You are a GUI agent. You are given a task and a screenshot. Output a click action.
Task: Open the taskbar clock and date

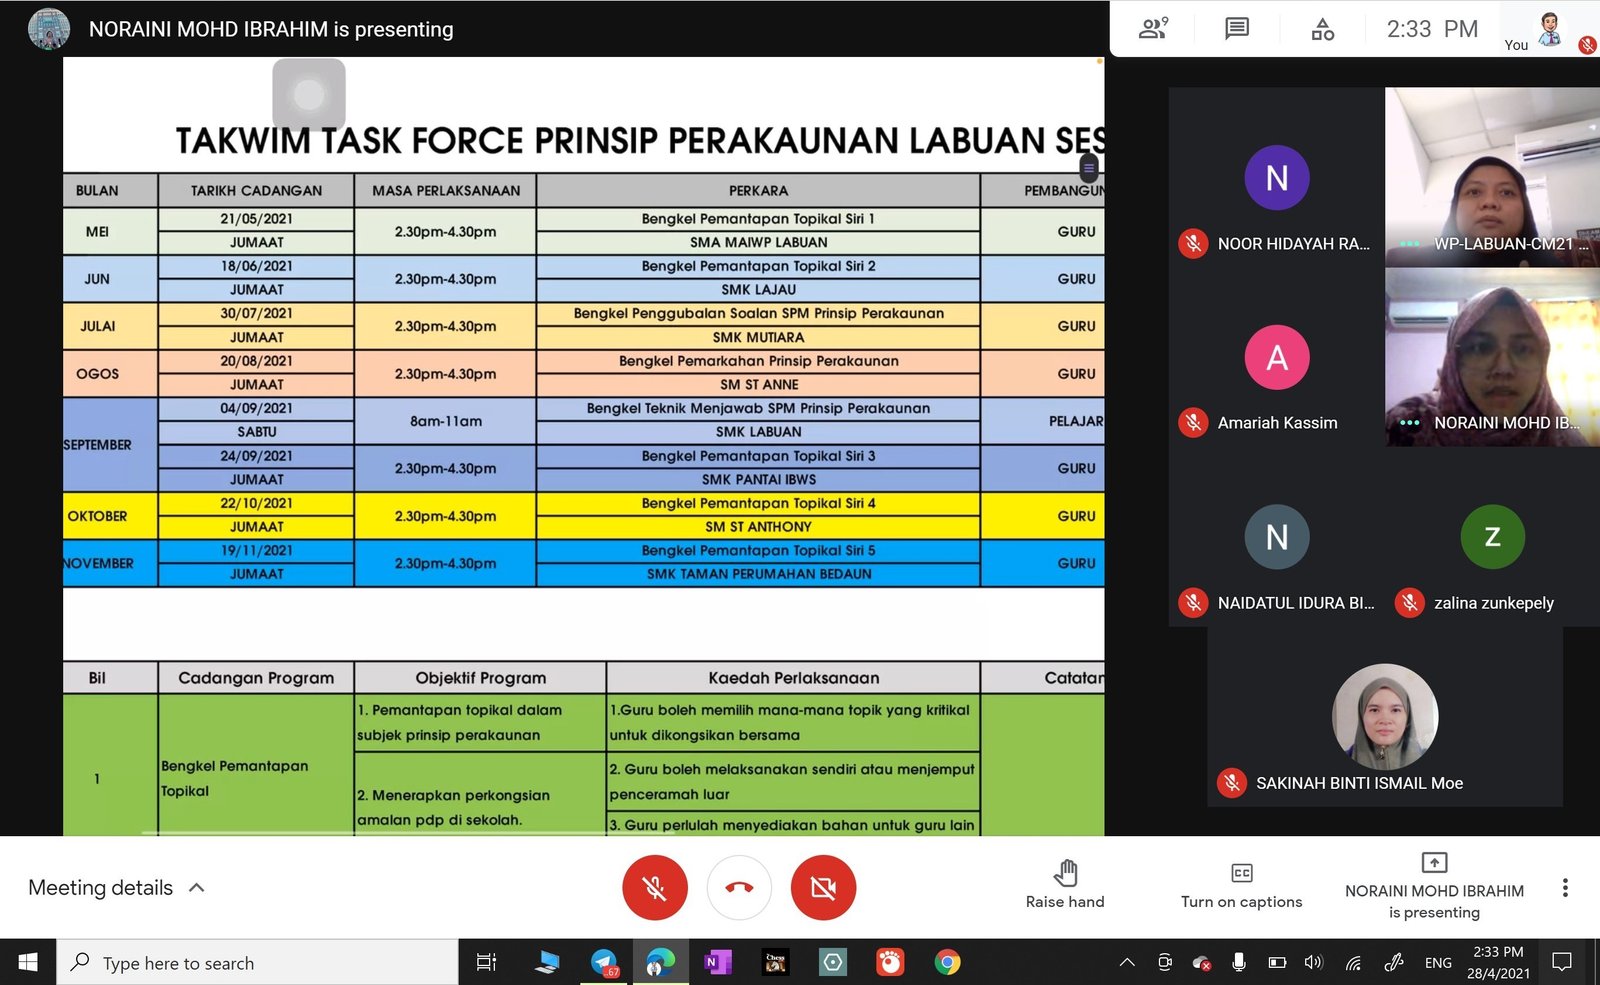1498,962
